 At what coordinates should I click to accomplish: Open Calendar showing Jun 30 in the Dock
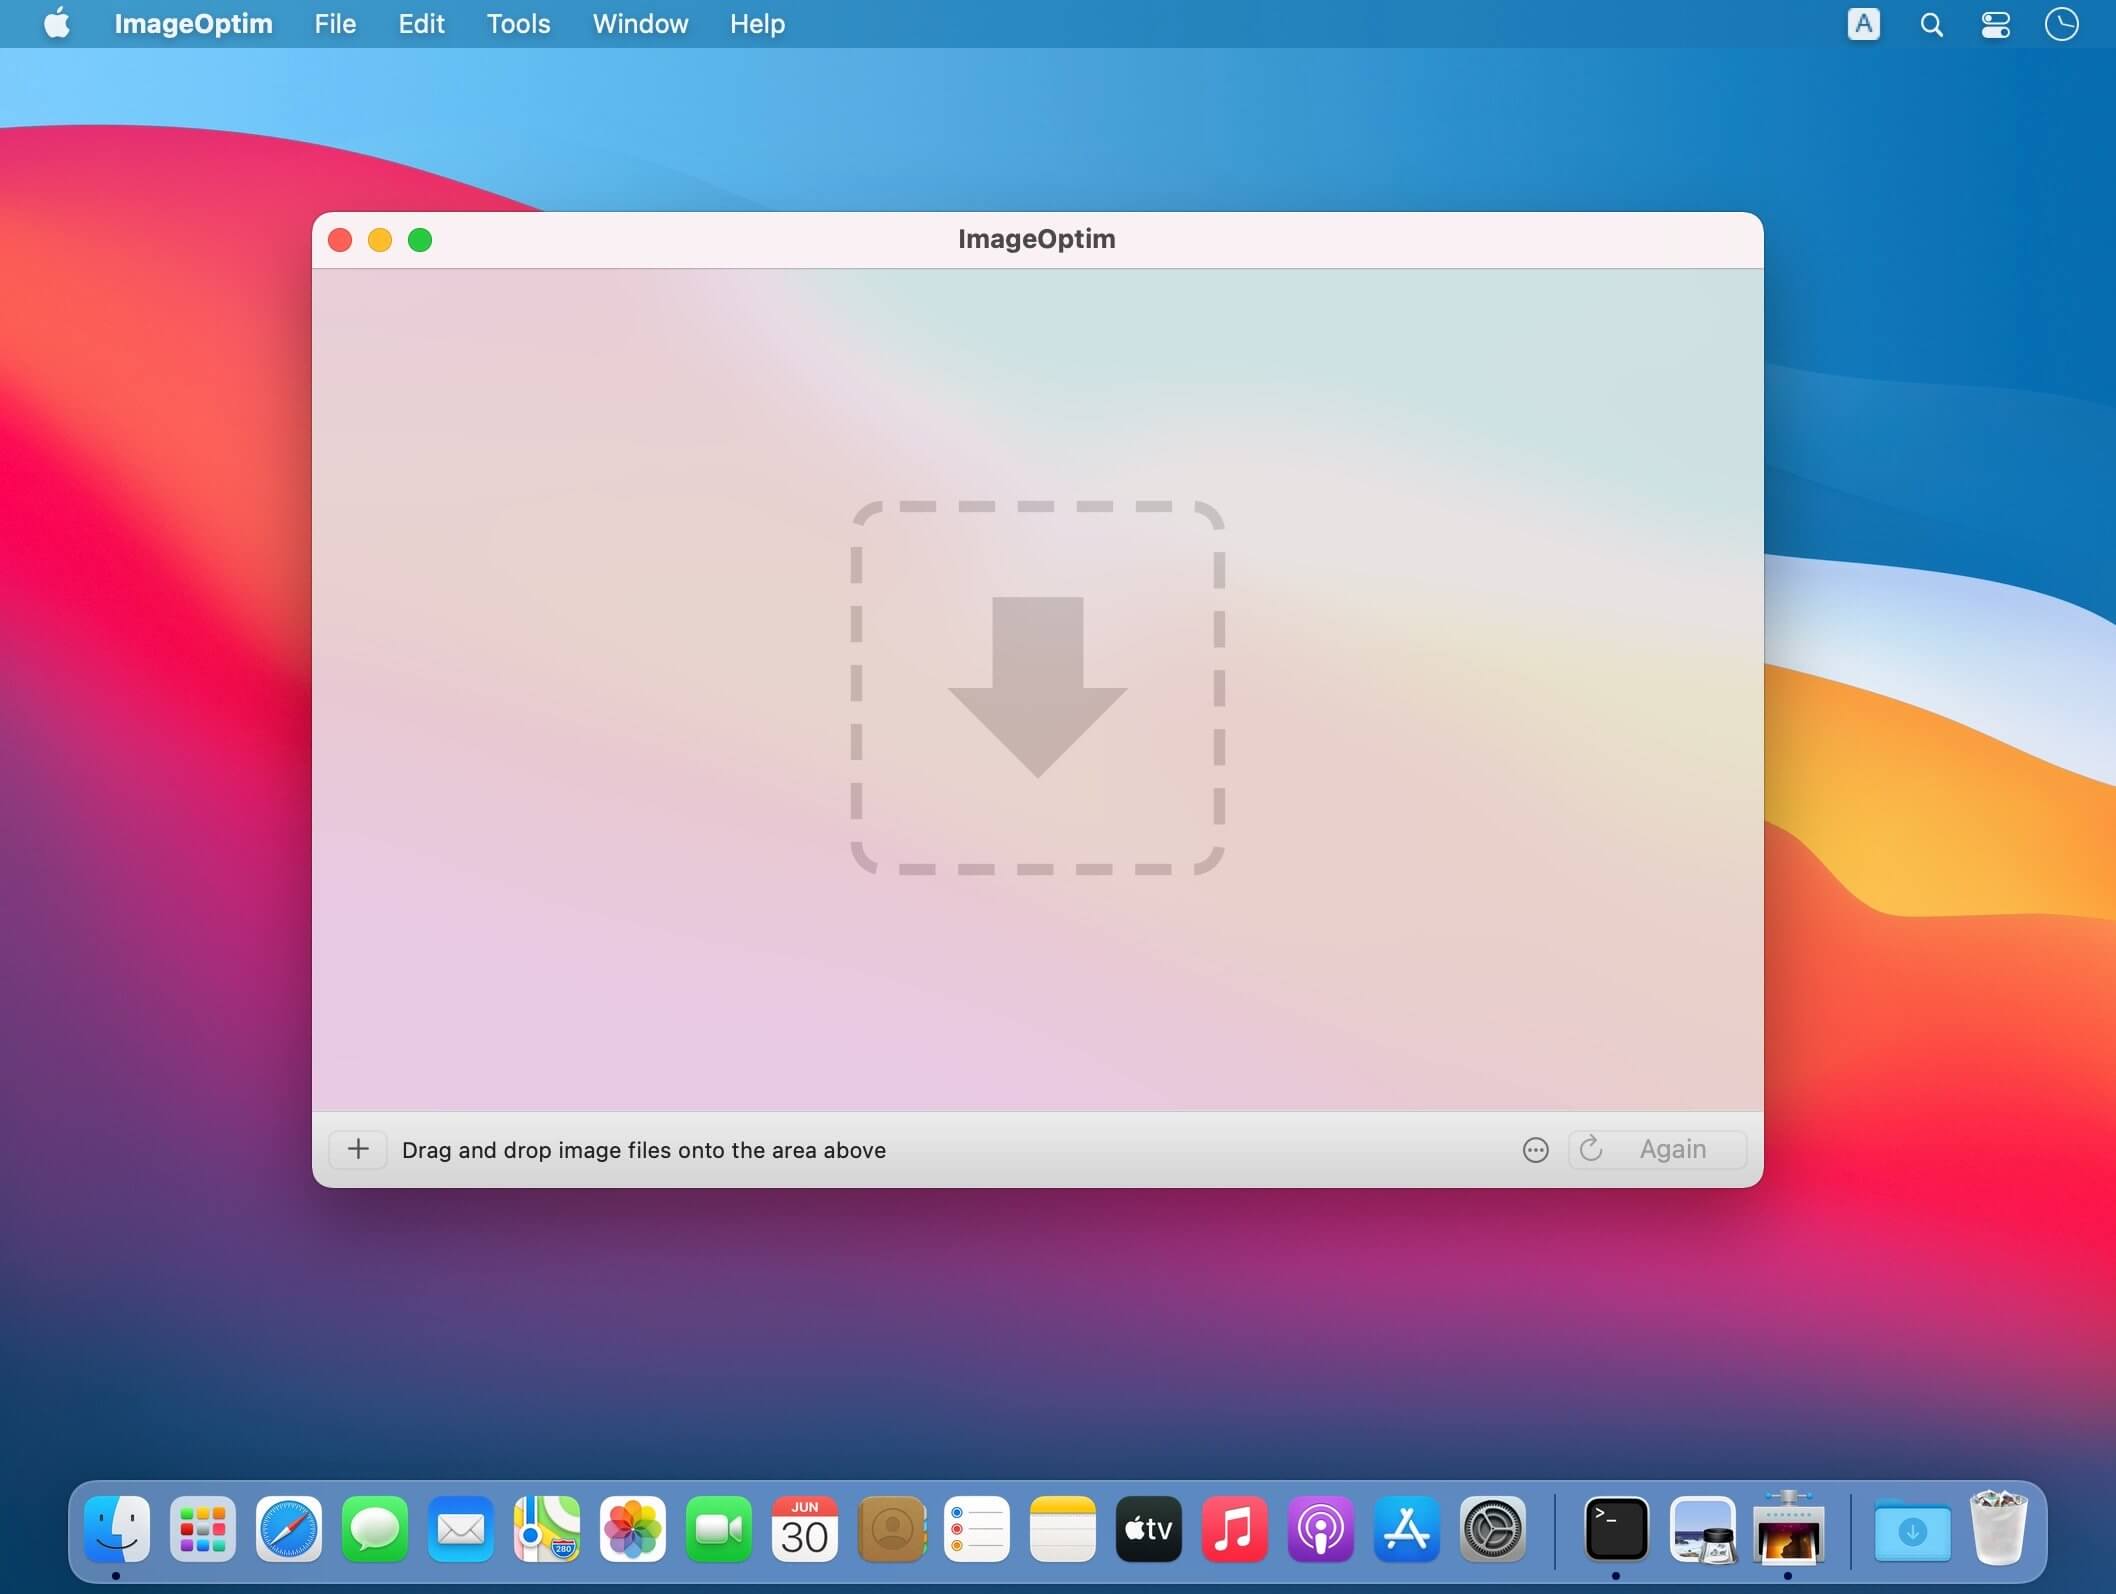coord(805,1529)
